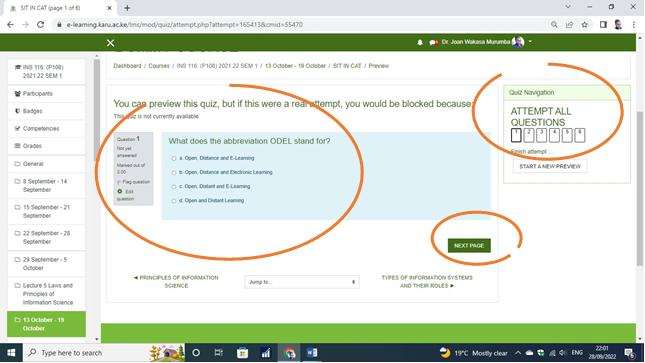Open the messages chat bubble icon
This screenshot has width=645, height=363.
(x=433, y=42)
